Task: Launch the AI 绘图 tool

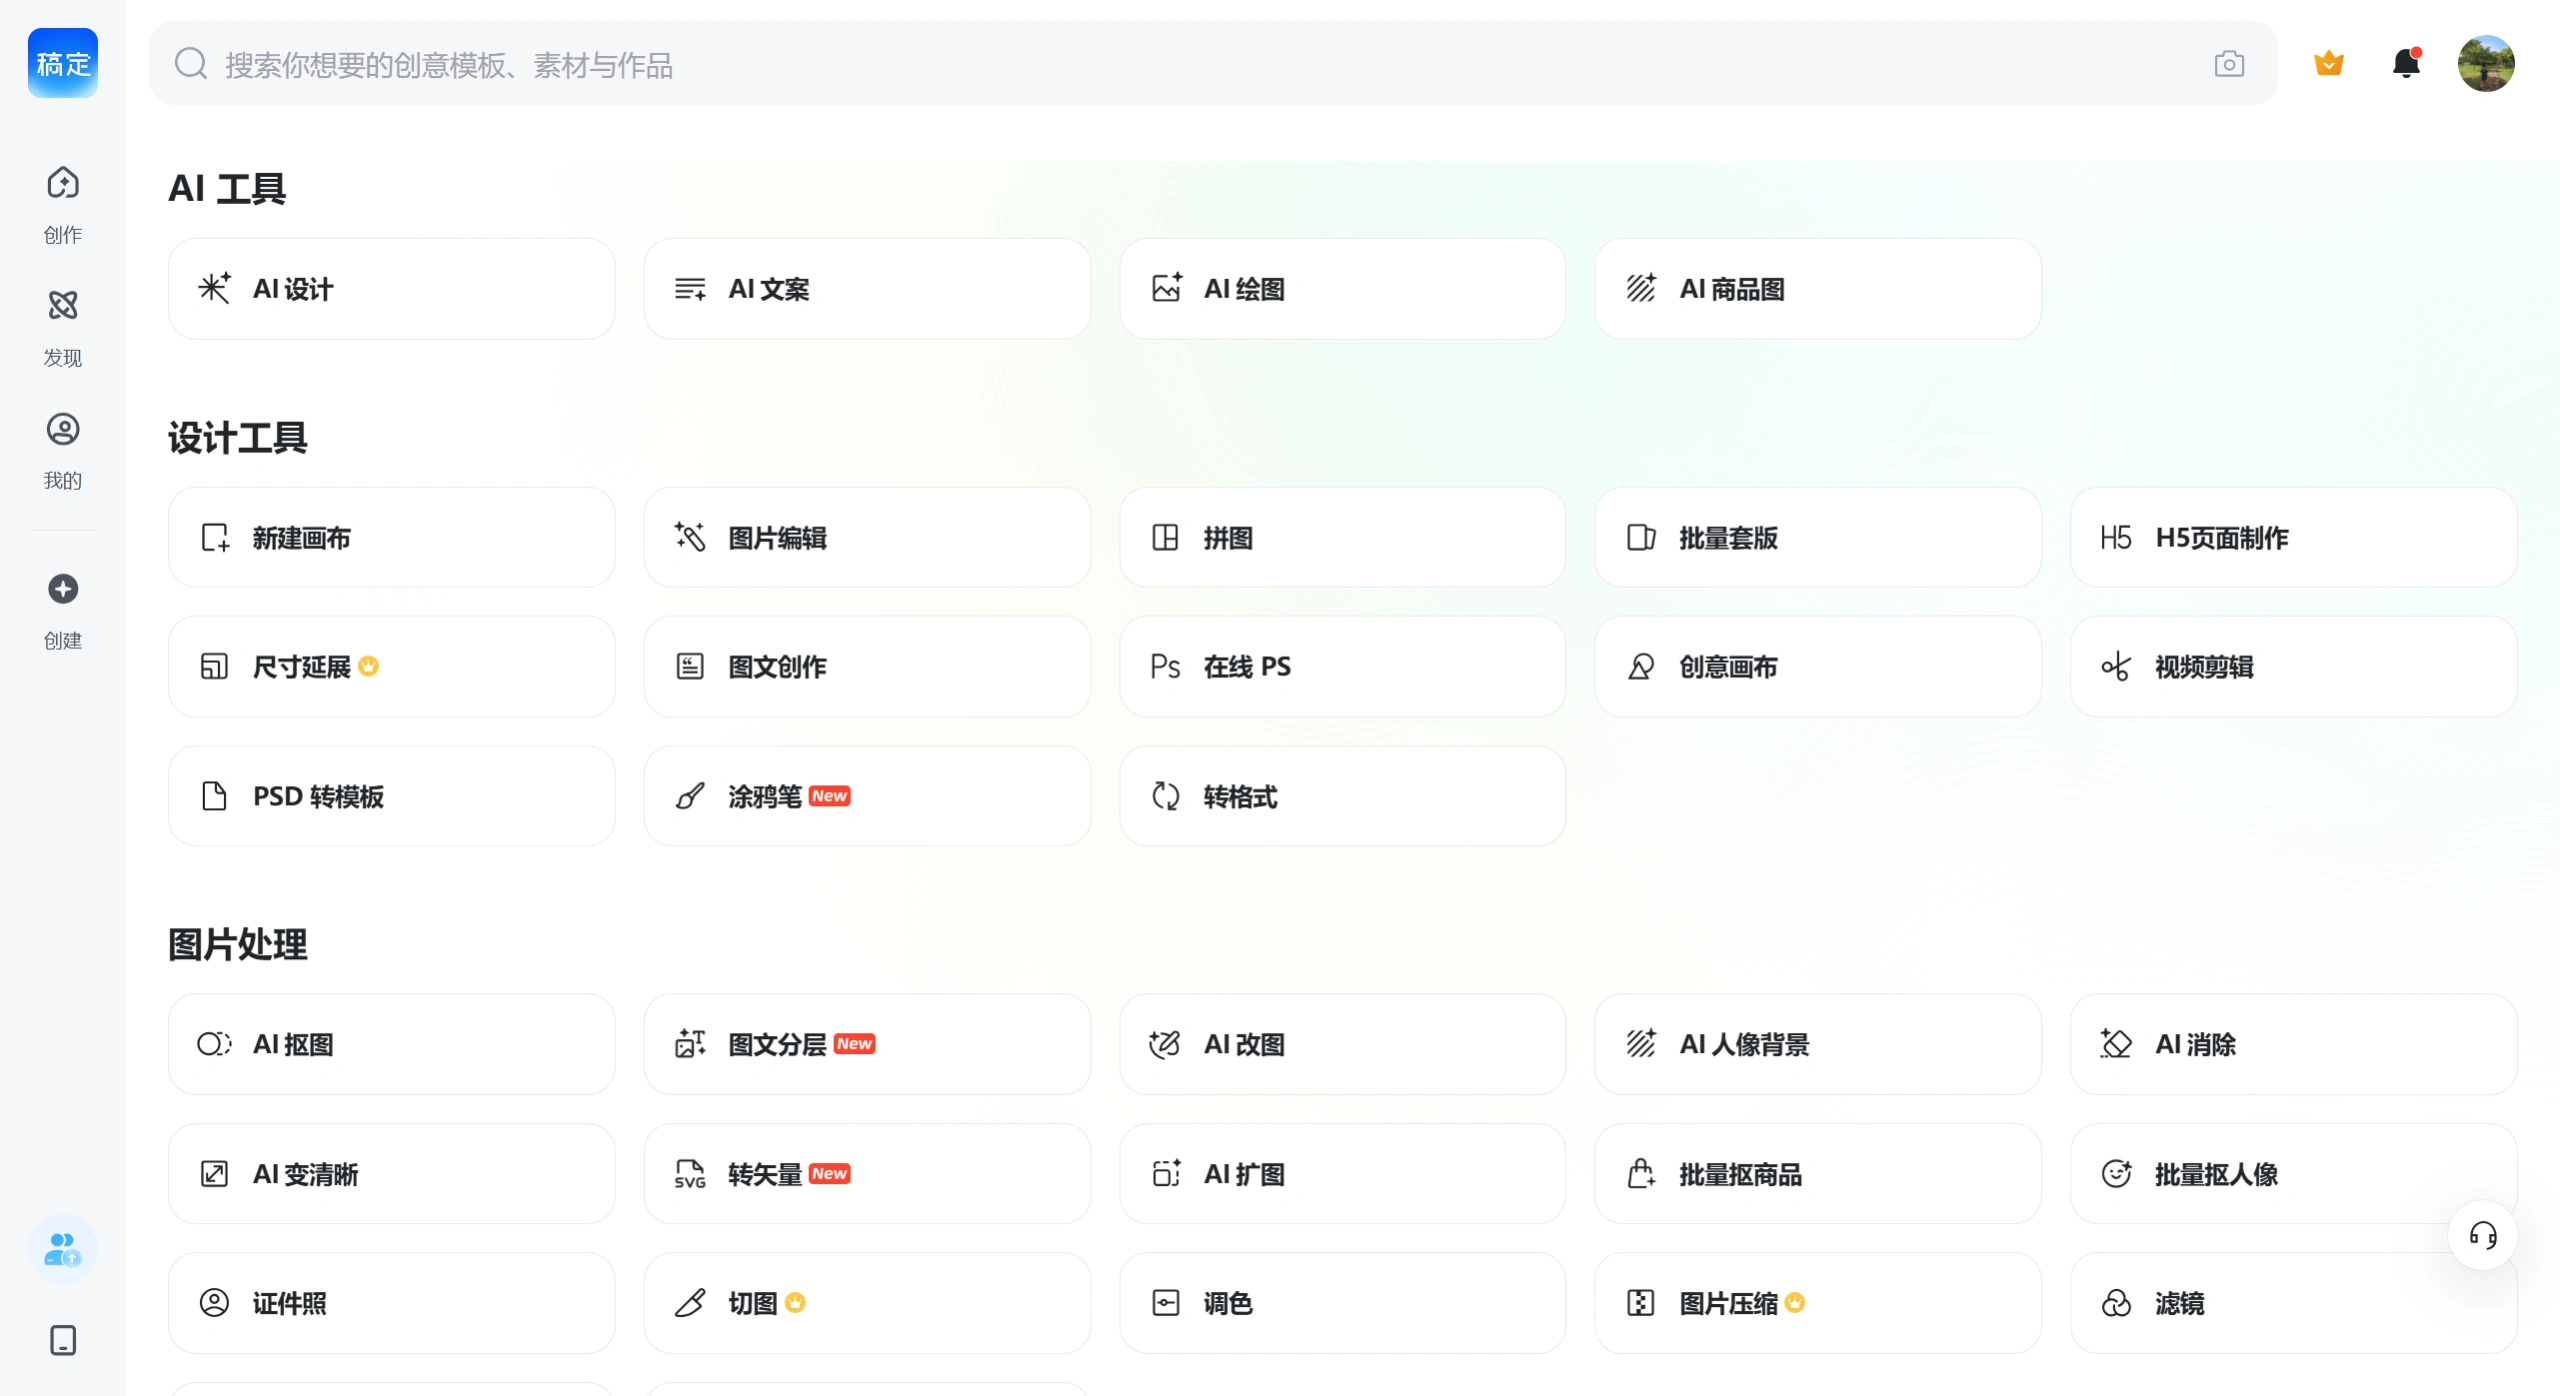Action: pos(1341,288)
